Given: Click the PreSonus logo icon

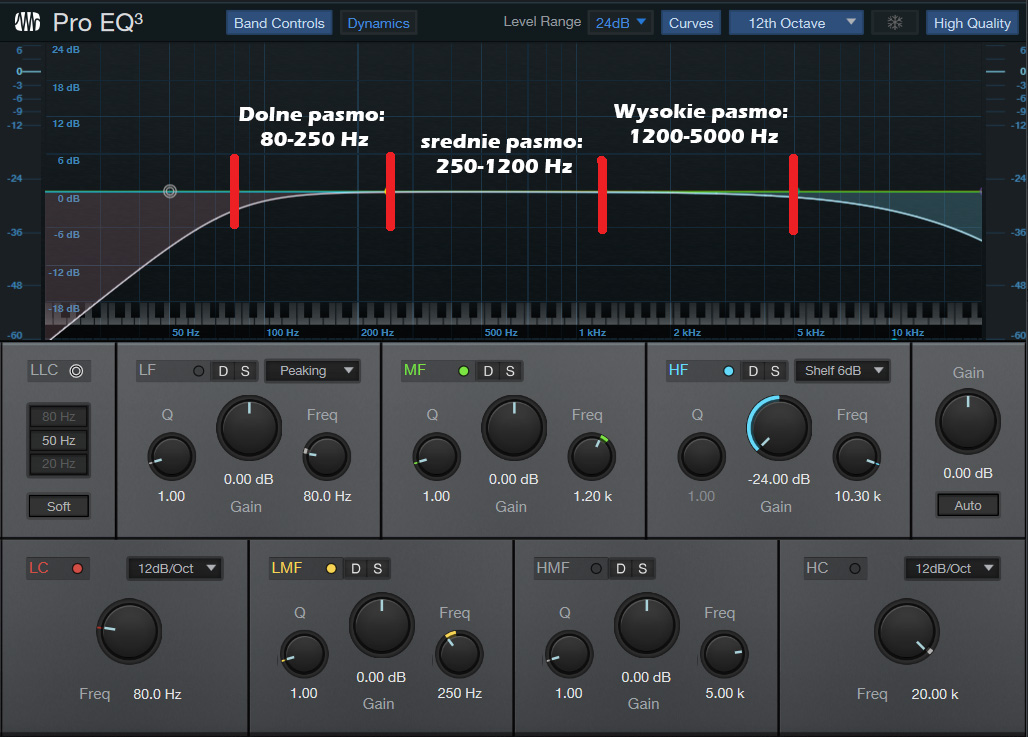Looking at the screenshot, I should 28,22.
